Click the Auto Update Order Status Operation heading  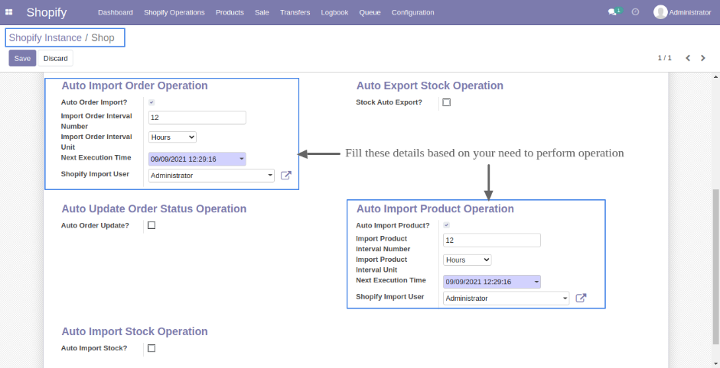click(x=154, y=209)
